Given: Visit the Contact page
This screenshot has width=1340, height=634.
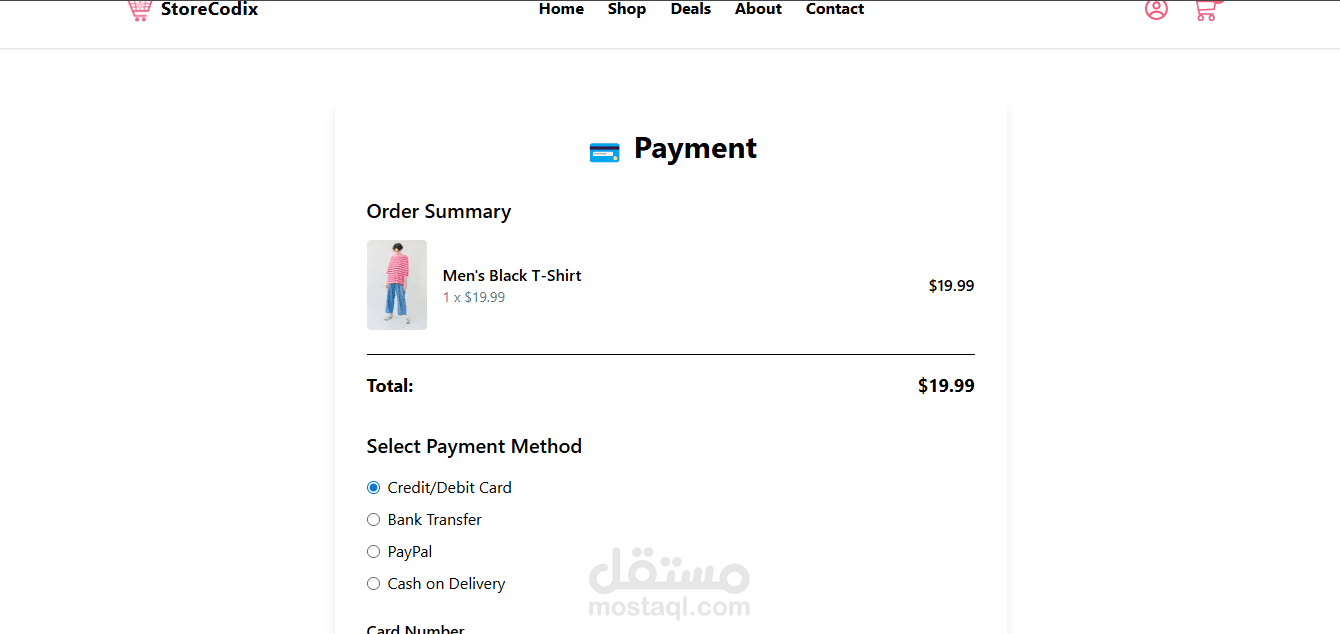Looking at the screenshot, I should pyautogui.click(x=835, y=9).
